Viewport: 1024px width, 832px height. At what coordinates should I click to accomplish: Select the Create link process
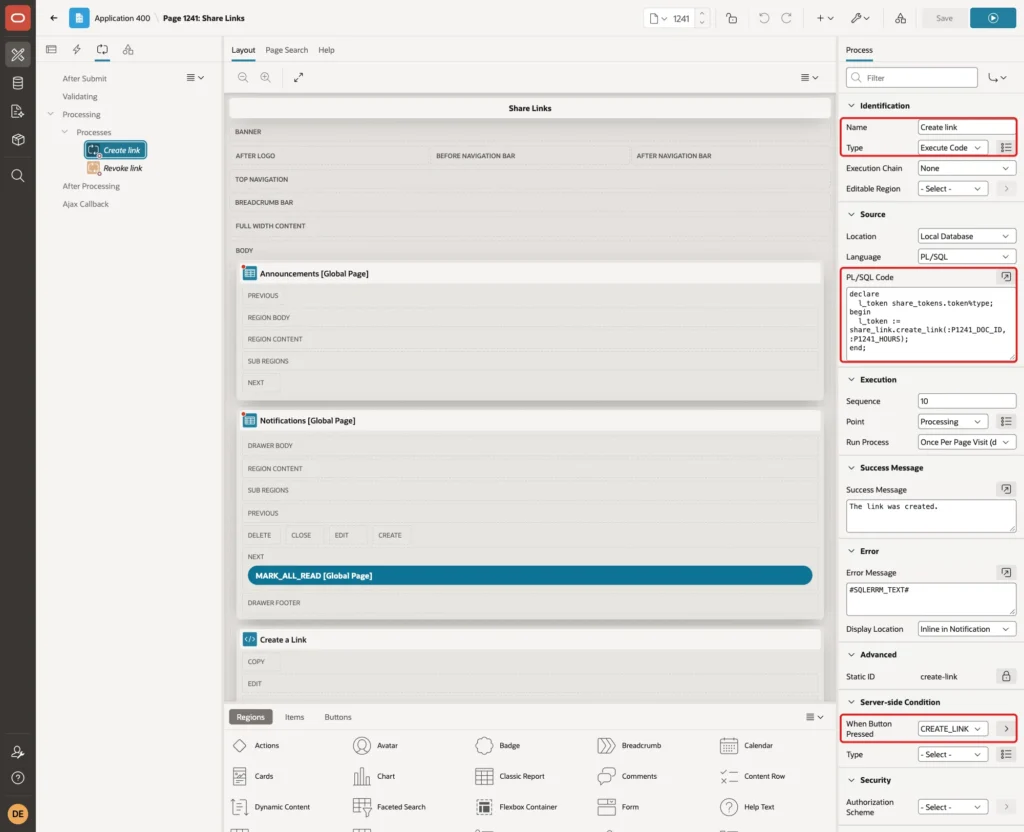click(x=116, y=150)
